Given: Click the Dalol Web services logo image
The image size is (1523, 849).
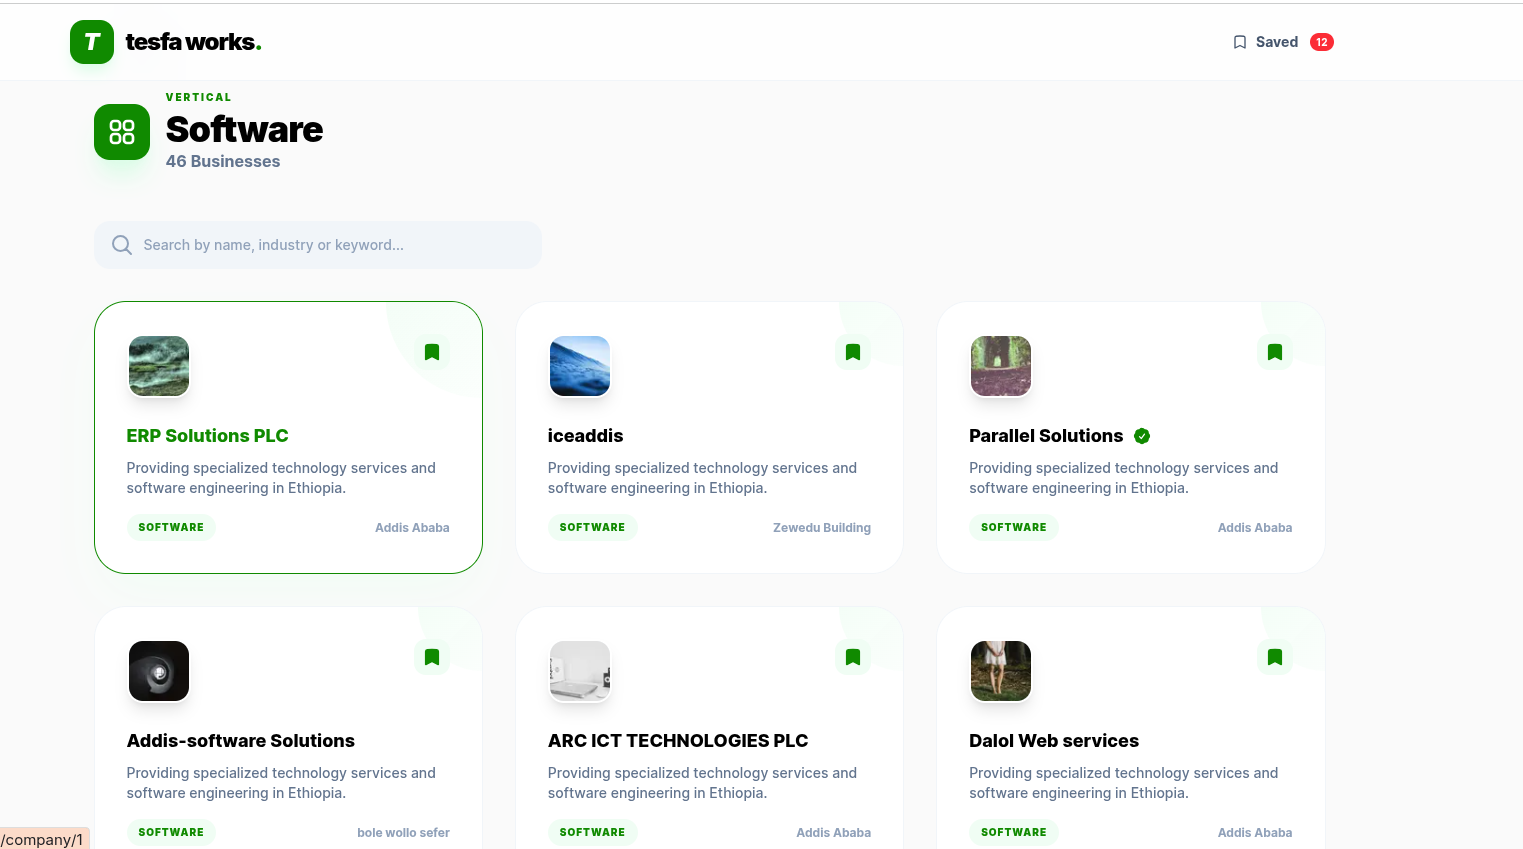Looking at the screenshot, I should click(x=1001, y=671).
